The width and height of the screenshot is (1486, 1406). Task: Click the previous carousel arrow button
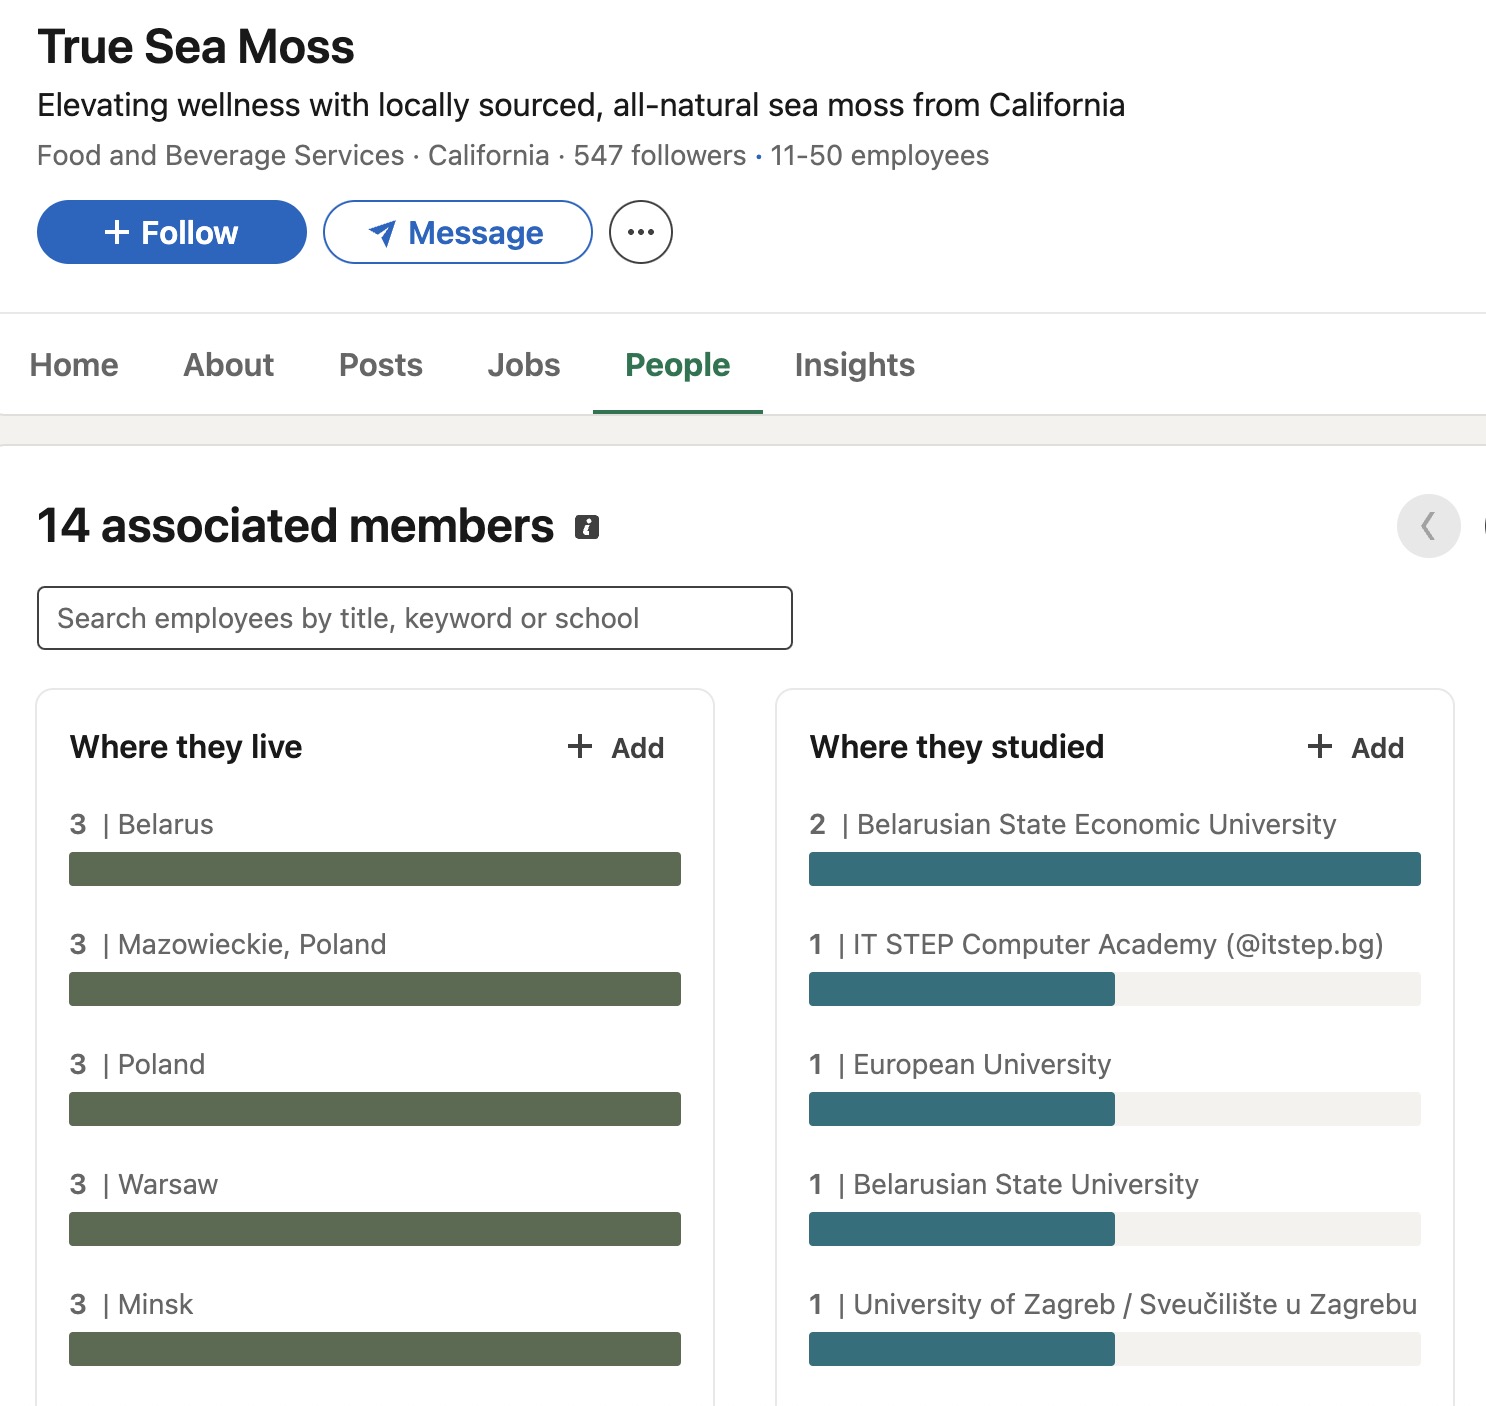[1429, 526]
